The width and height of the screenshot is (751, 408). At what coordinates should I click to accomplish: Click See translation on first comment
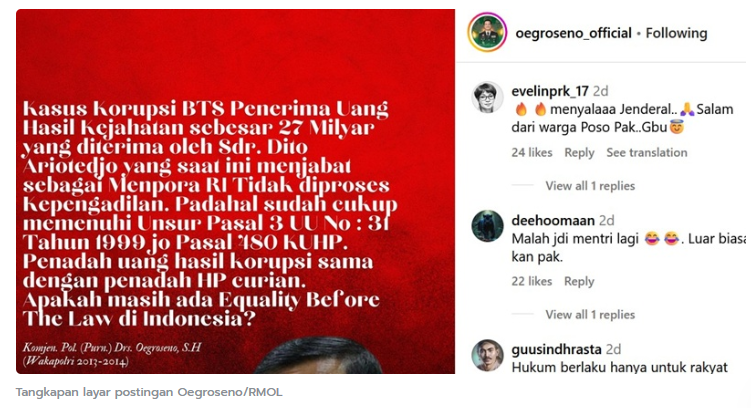point(647,152)
